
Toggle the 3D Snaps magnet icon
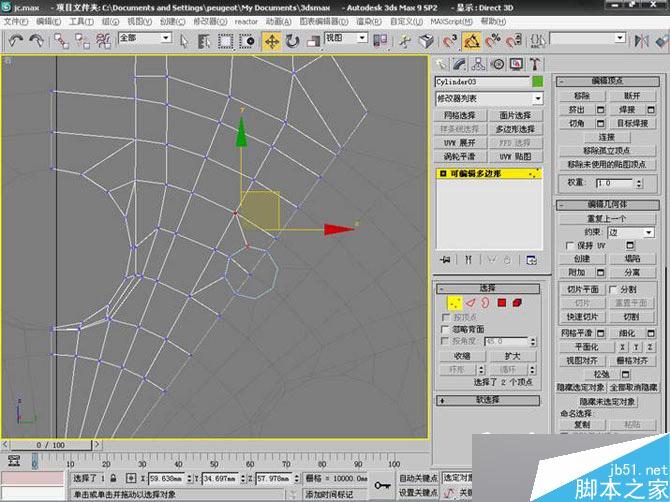450,41
